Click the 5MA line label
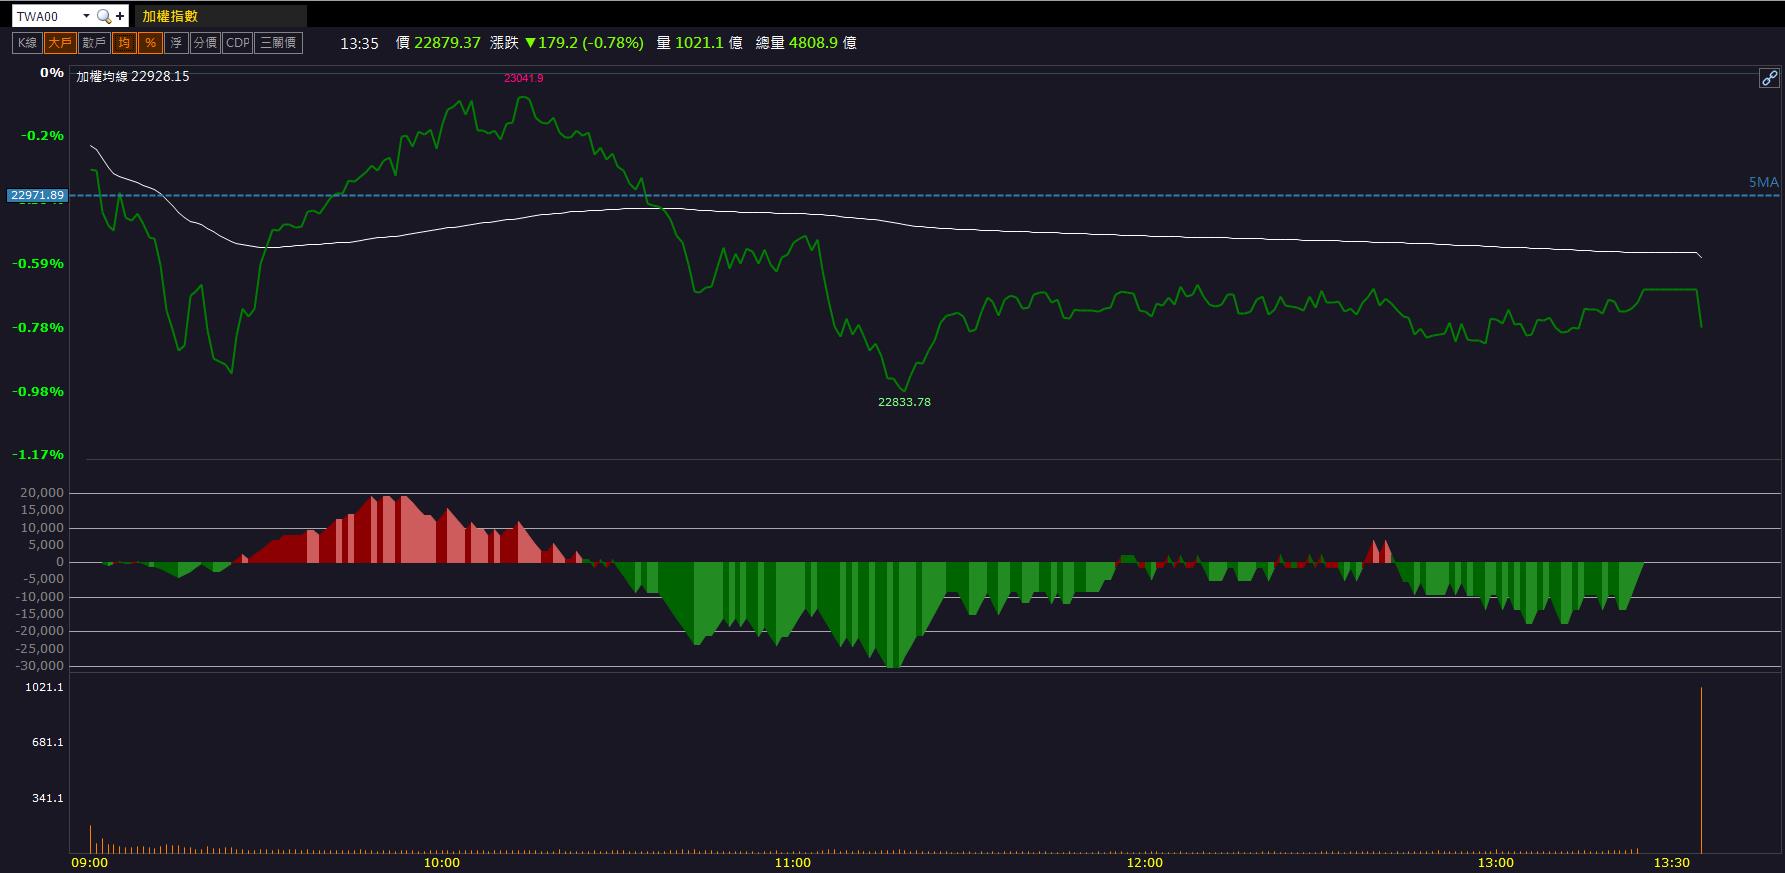This screenshot has width=1785, height=873. 1763,182
